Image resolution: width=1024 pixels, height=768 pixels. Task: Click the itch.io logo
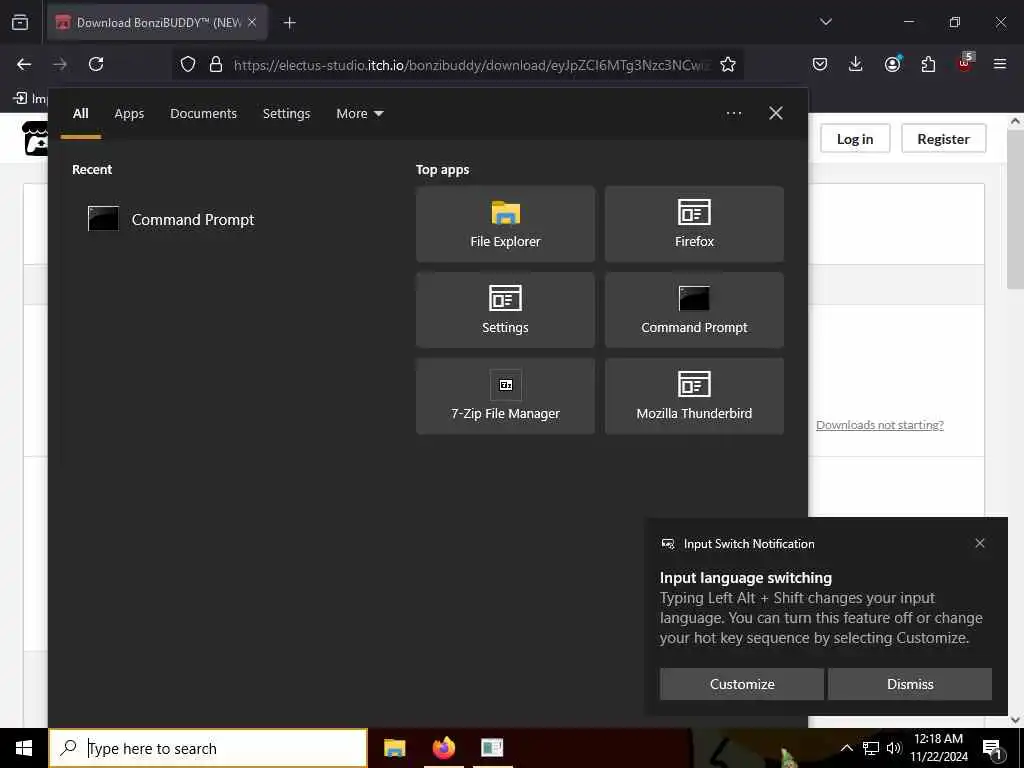(36, 138)
